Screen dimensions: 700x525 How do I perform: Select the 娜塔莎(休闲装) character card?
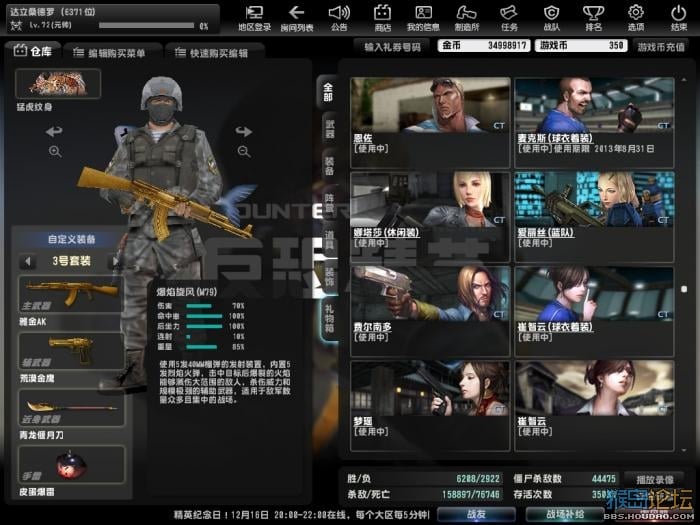(x=430, y=217)
